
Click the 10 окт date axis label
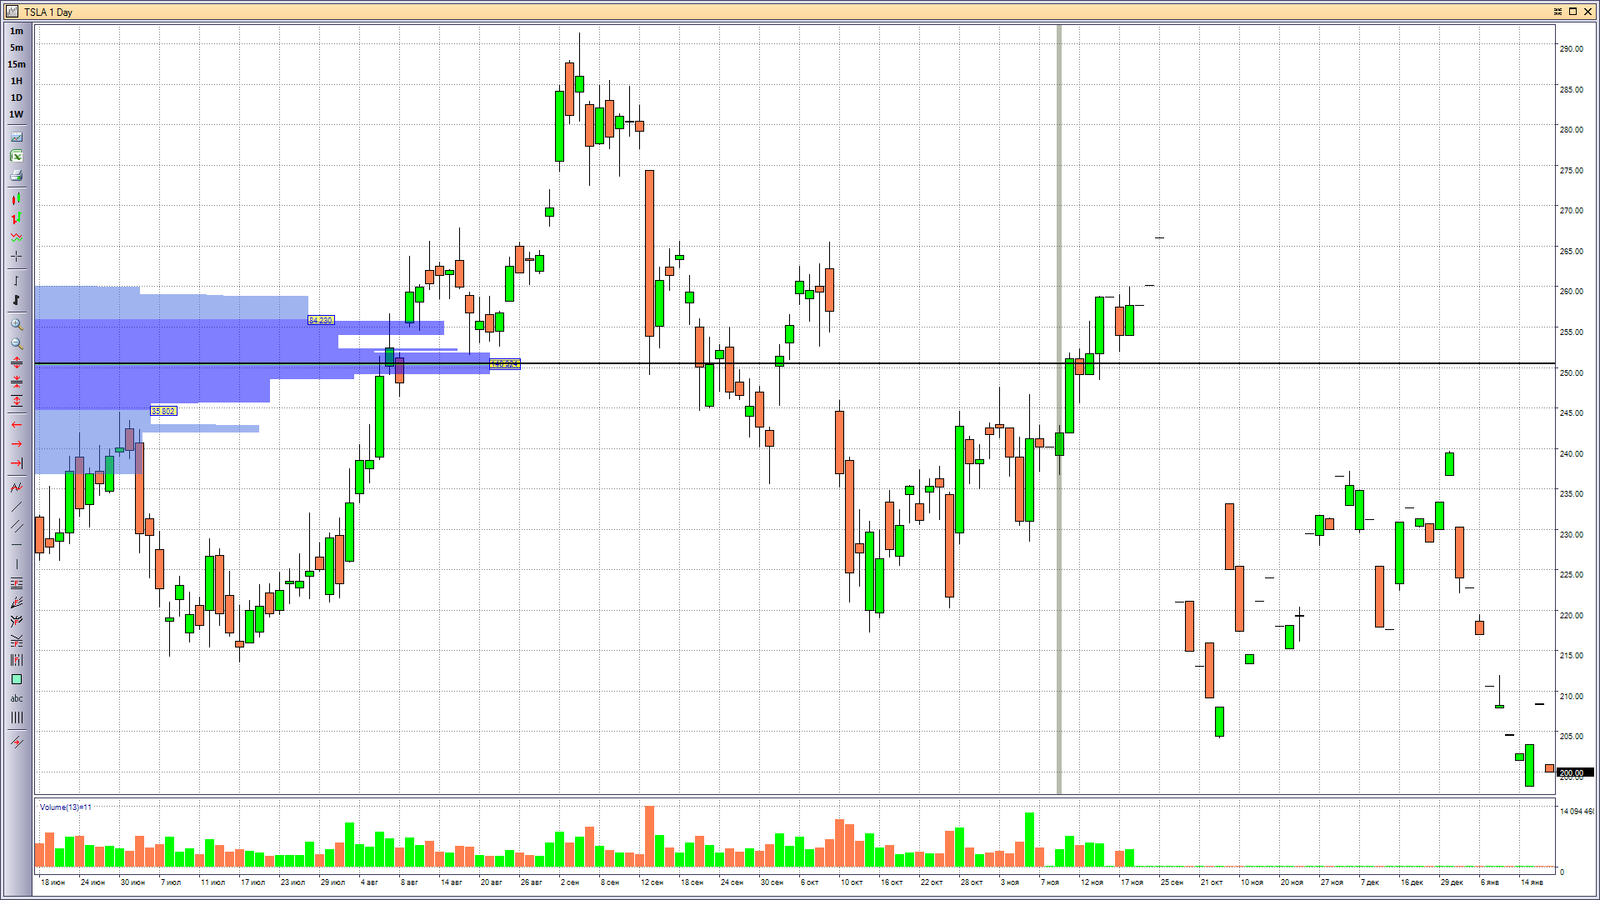(x=851, y=883)
